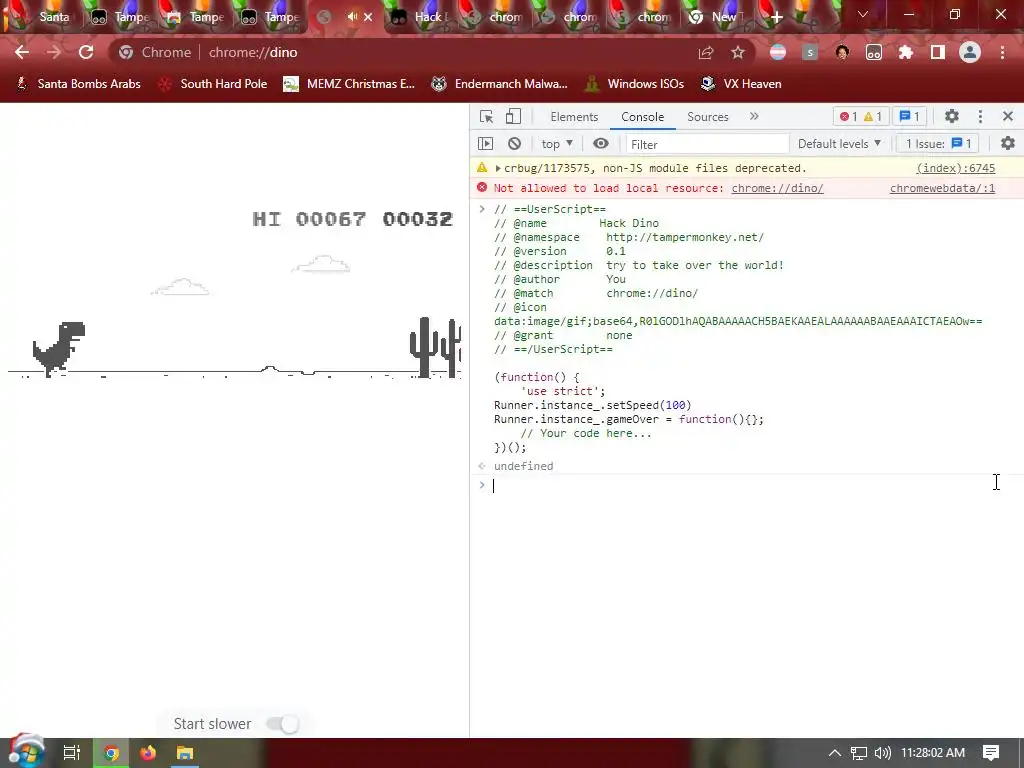Open a new tab with the plus button
This screenshot has height=768, width=1024.
tap(776, 17)
